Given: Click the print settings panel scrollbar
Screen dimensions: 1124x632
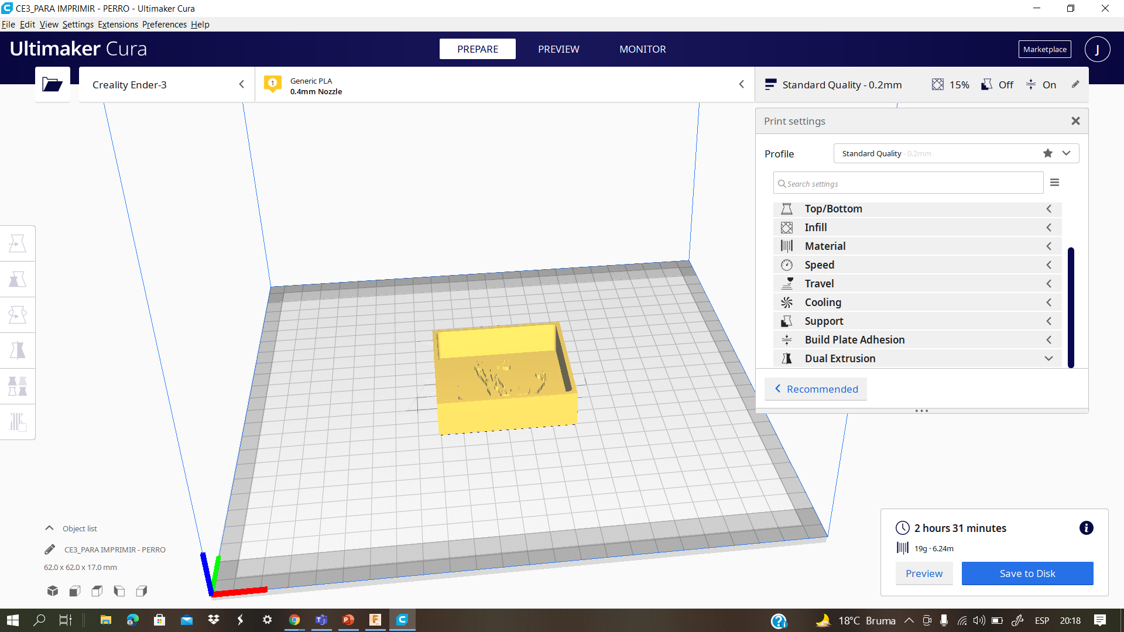Looking at the screenshot, I should pyautogui.click(x=1071, y=307).
